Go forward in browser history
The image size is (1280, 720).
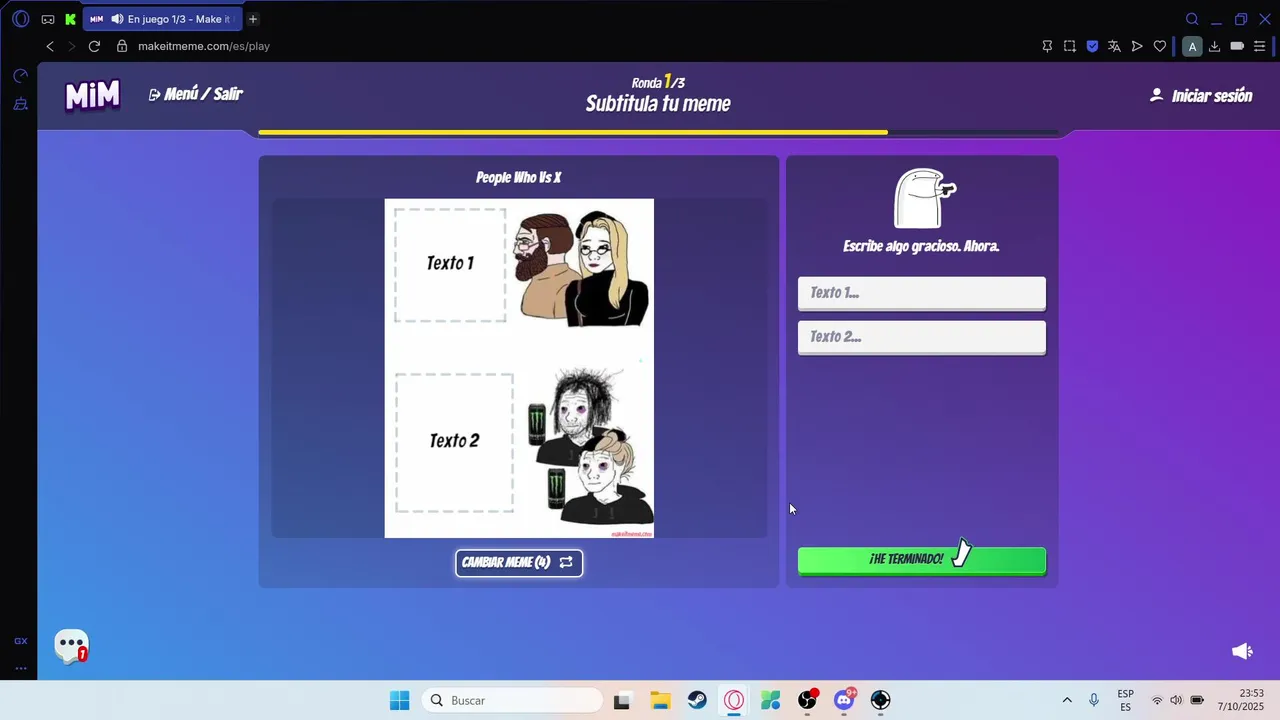pyautogui.click(x=71, y=46)
